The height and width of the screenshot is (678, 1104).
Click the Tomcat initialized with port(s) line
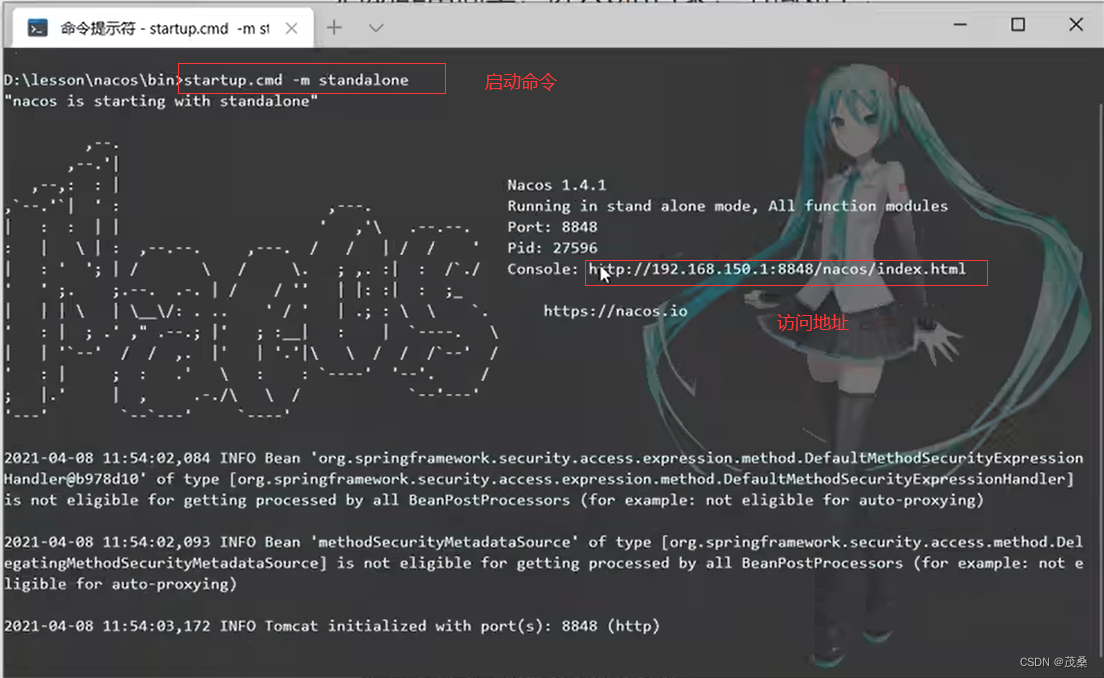(332, 626)
